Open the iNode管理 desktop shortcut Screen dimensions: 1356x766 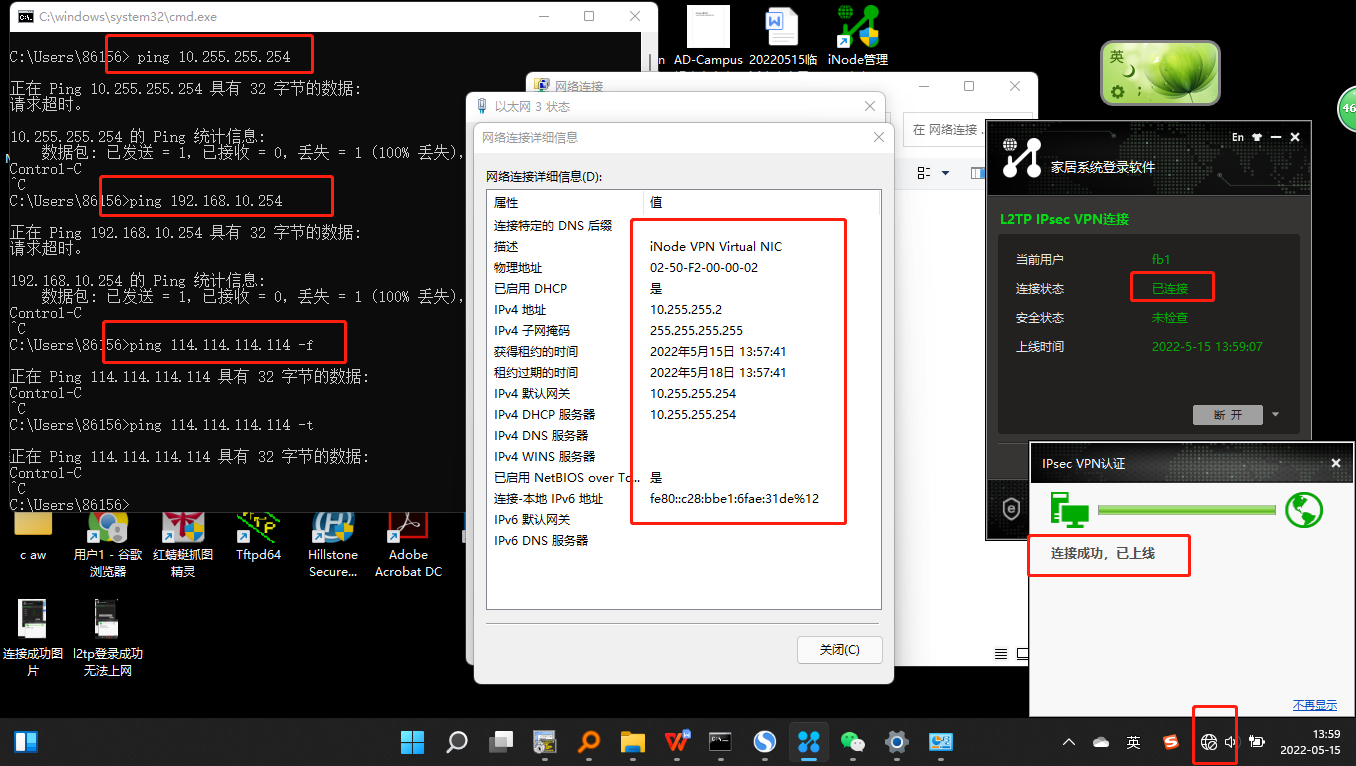click(x=858, y=35)
